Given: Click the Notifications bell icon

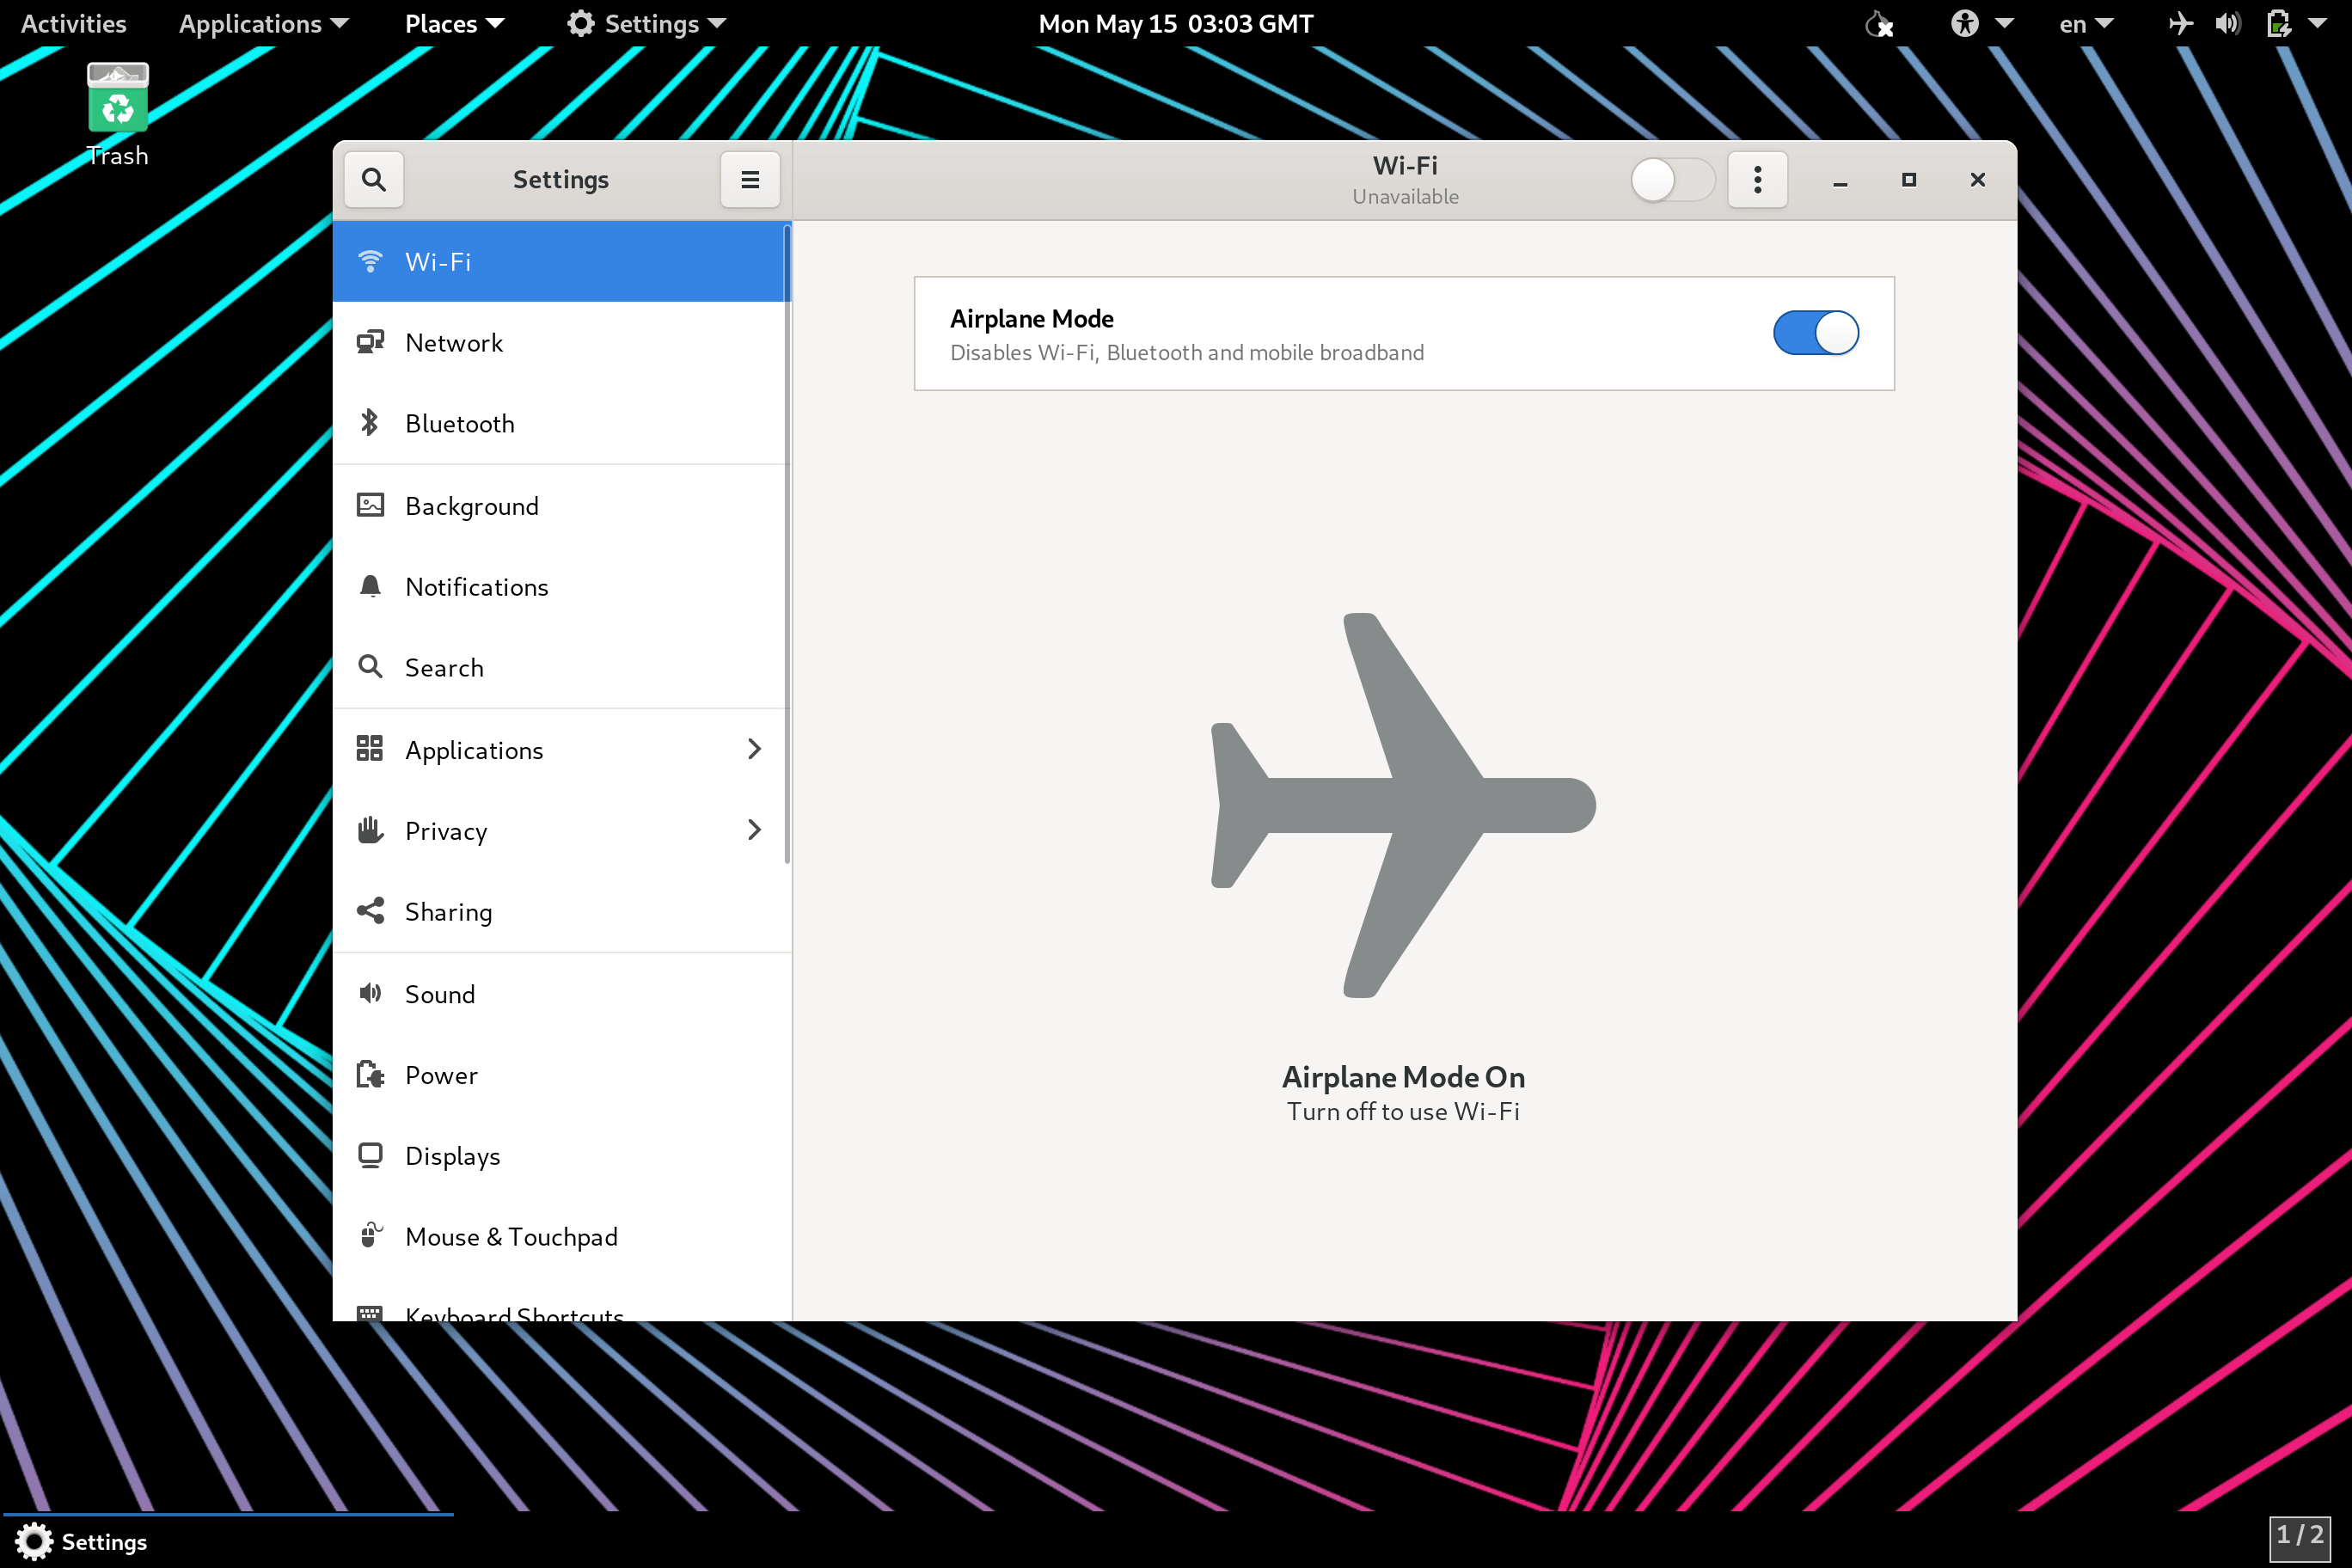Looking at the screenshot, I should pos(370,586).
